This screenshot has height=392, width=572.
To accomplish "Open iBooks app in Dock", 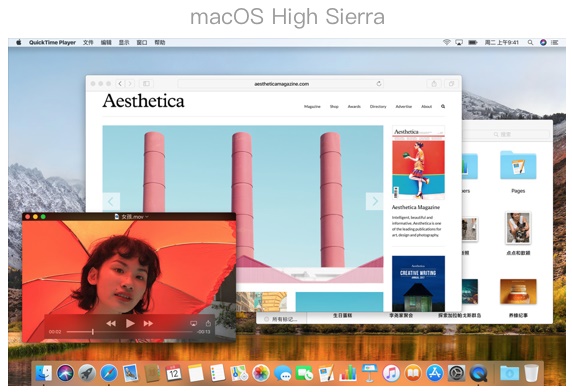I will pyautogui.click(x=413, y=373).
